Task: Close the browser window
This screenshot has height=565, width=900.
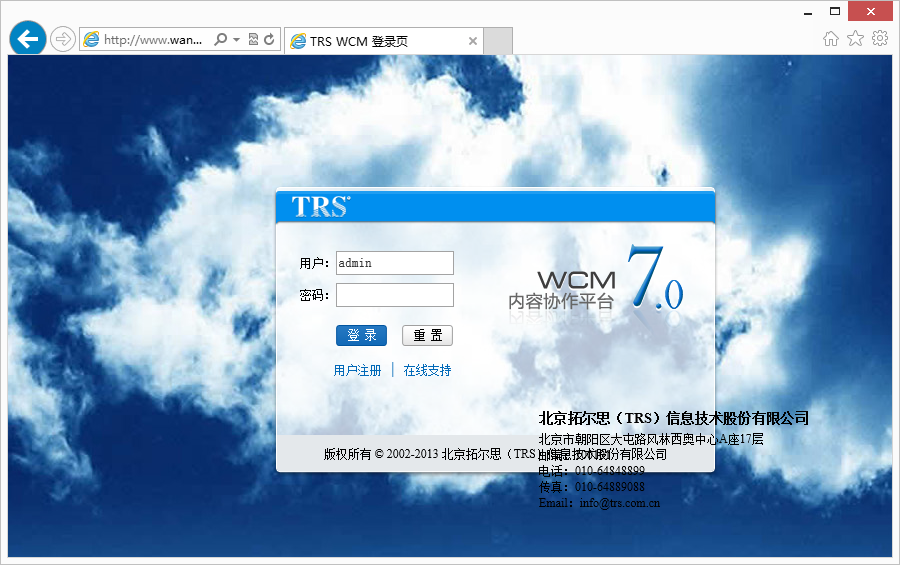Action: pos(871,11)
